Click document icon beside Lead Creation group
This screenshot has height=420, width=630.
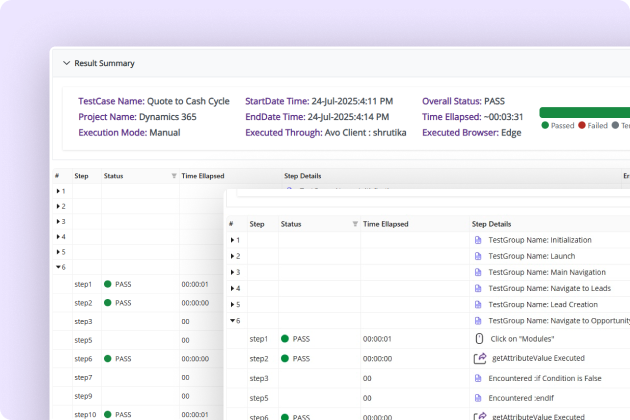[x=477, y=304]
